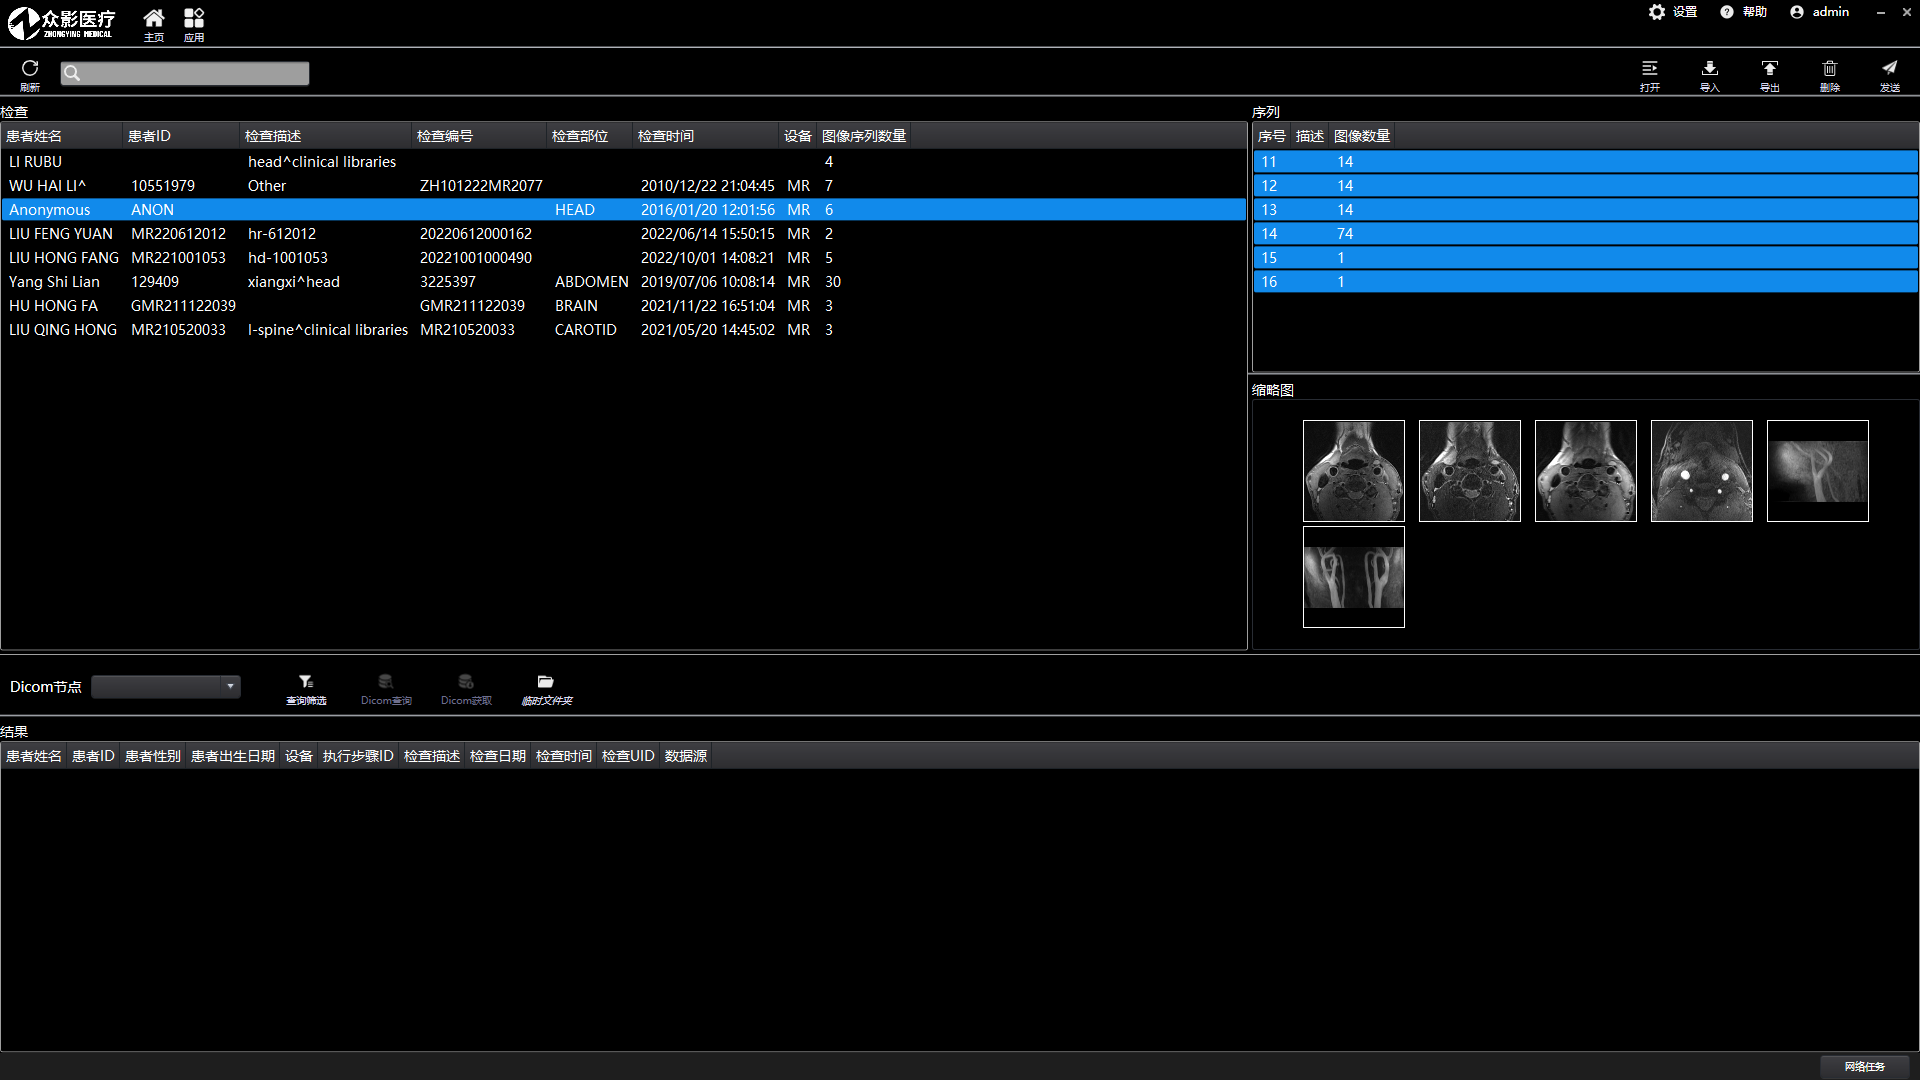The width and height of the screenshot is (1920, 1080).
Task: Select series number 11 row
Action: click(x=1585, y=162)
